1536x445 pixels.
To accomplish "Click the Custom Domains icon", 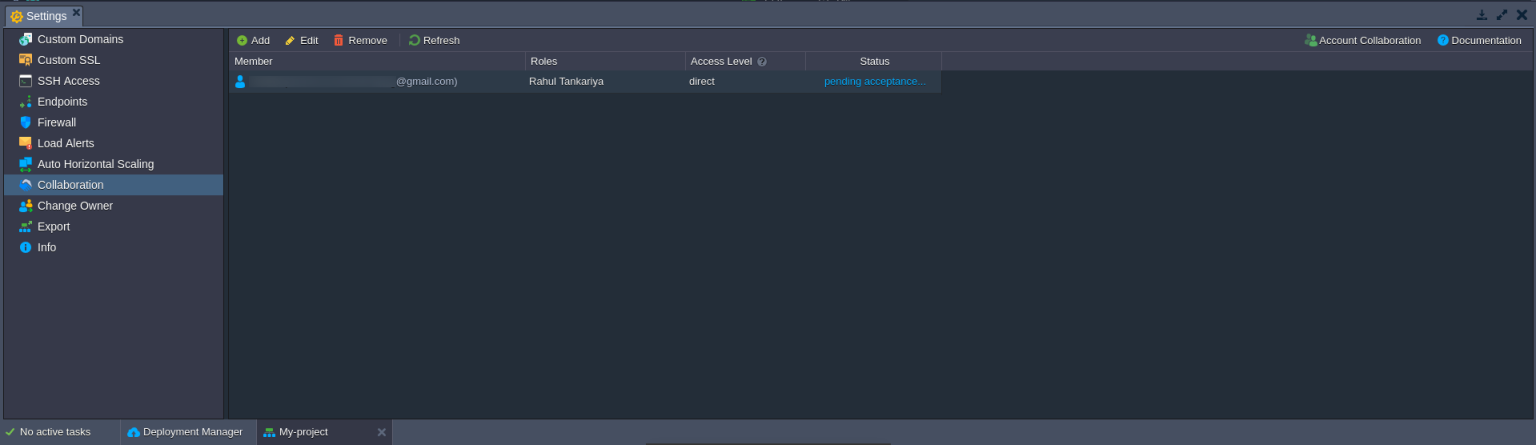I will point(25,39).
